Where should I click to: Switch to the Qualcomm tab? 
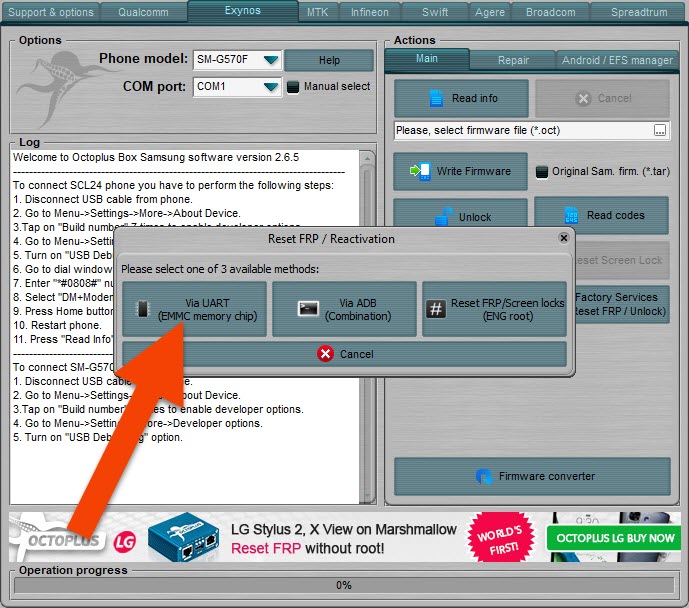coord(143,12)
